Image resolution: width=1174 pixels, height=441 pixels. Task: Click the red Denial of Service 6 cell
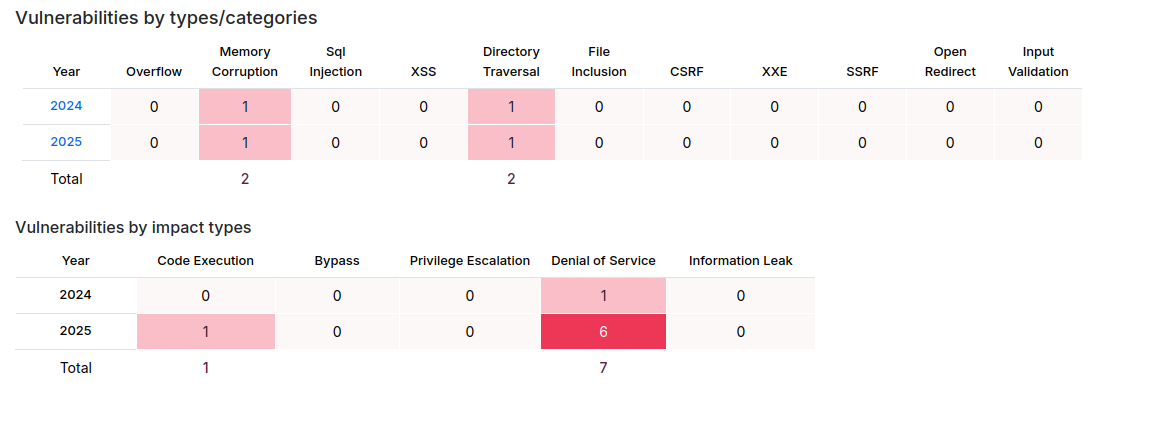tap(603, 332)
